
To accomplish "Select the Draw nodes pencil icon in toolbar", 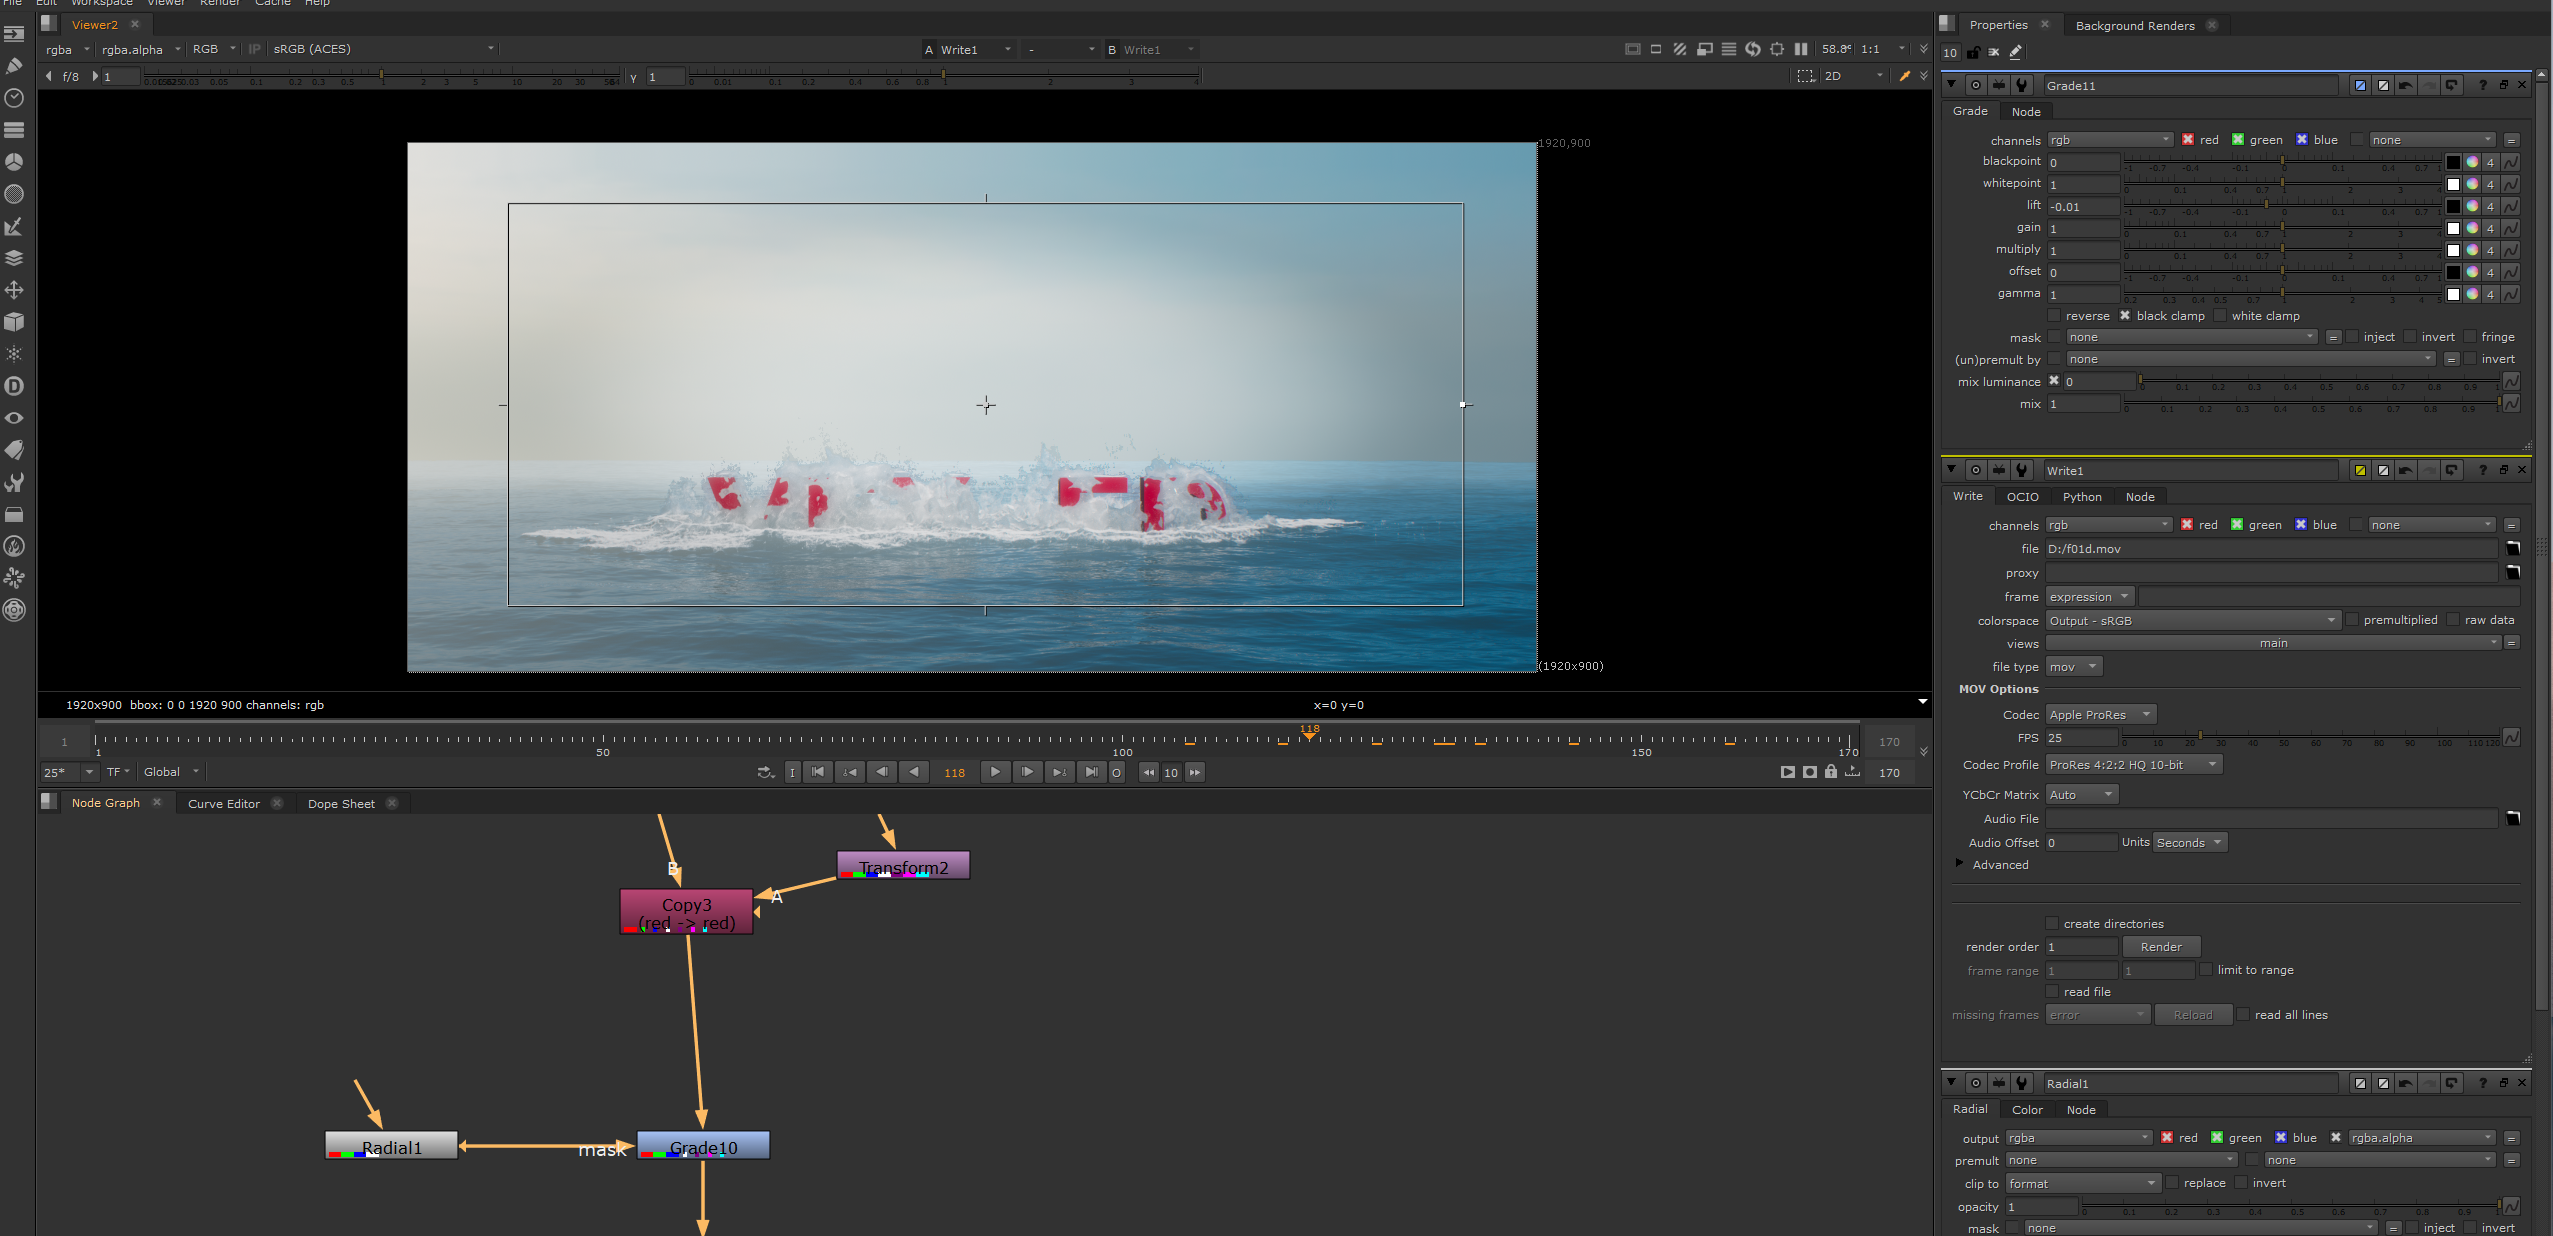I will coord(15,67).
